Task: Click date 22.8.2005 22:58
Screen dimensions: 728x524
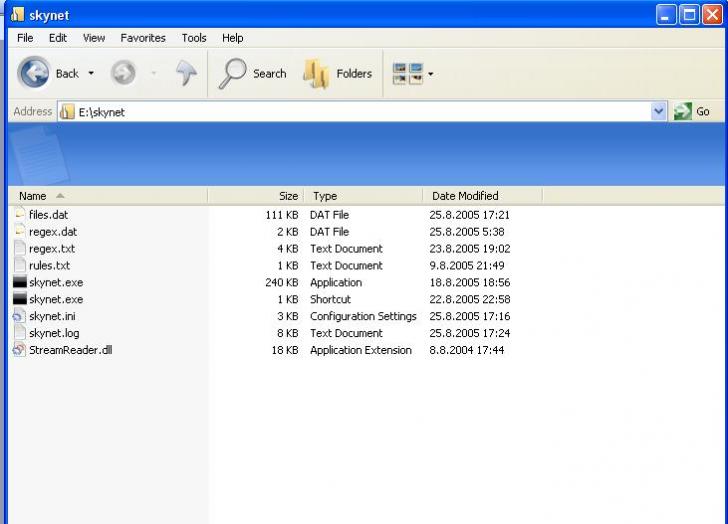Action: pyautogui.click(x=470, y=299)
